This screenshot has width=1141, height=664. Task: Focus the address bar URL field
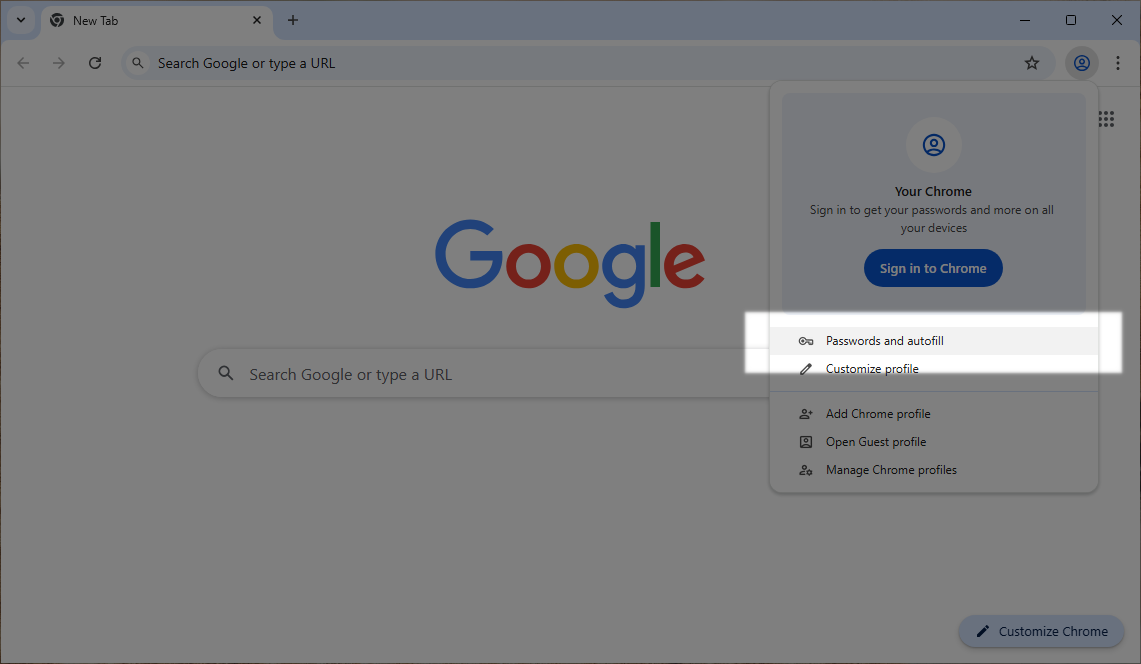tap(588, 63)
